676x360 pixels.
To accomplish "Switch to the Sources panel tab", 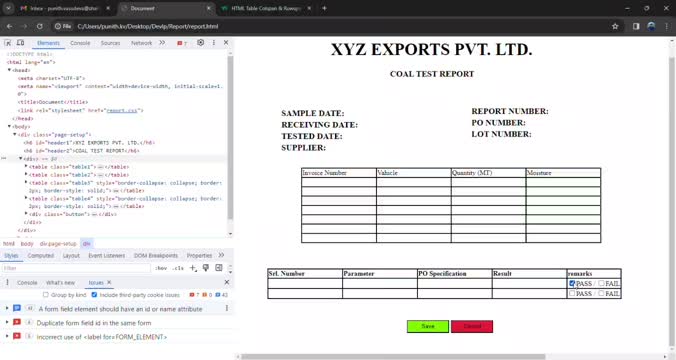I will [x=110, y=43].
